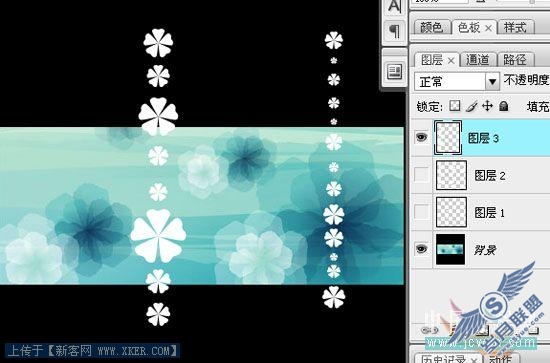The width and height of the screenshot is (550, 363).
Task: Show 图层 1 visibility box
Action: (x=421, y=212)
